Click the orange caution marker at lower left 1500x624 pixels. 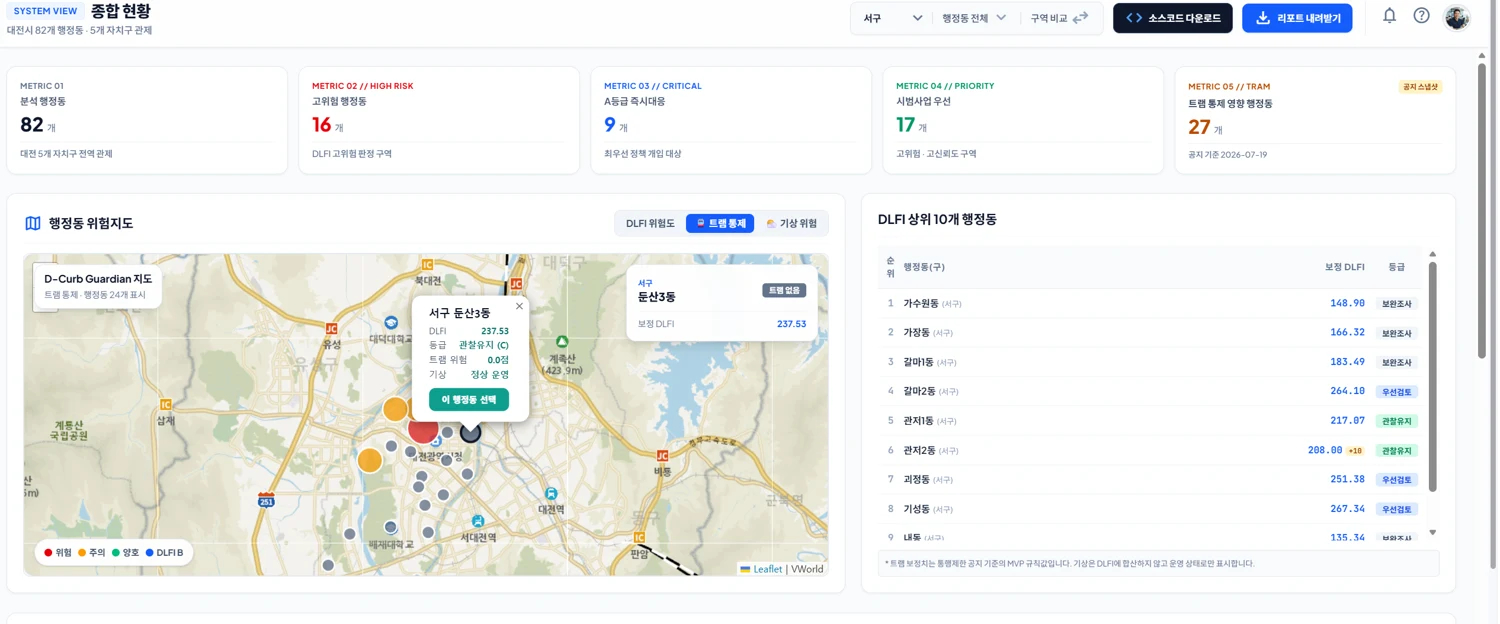(x=370, y=460)
